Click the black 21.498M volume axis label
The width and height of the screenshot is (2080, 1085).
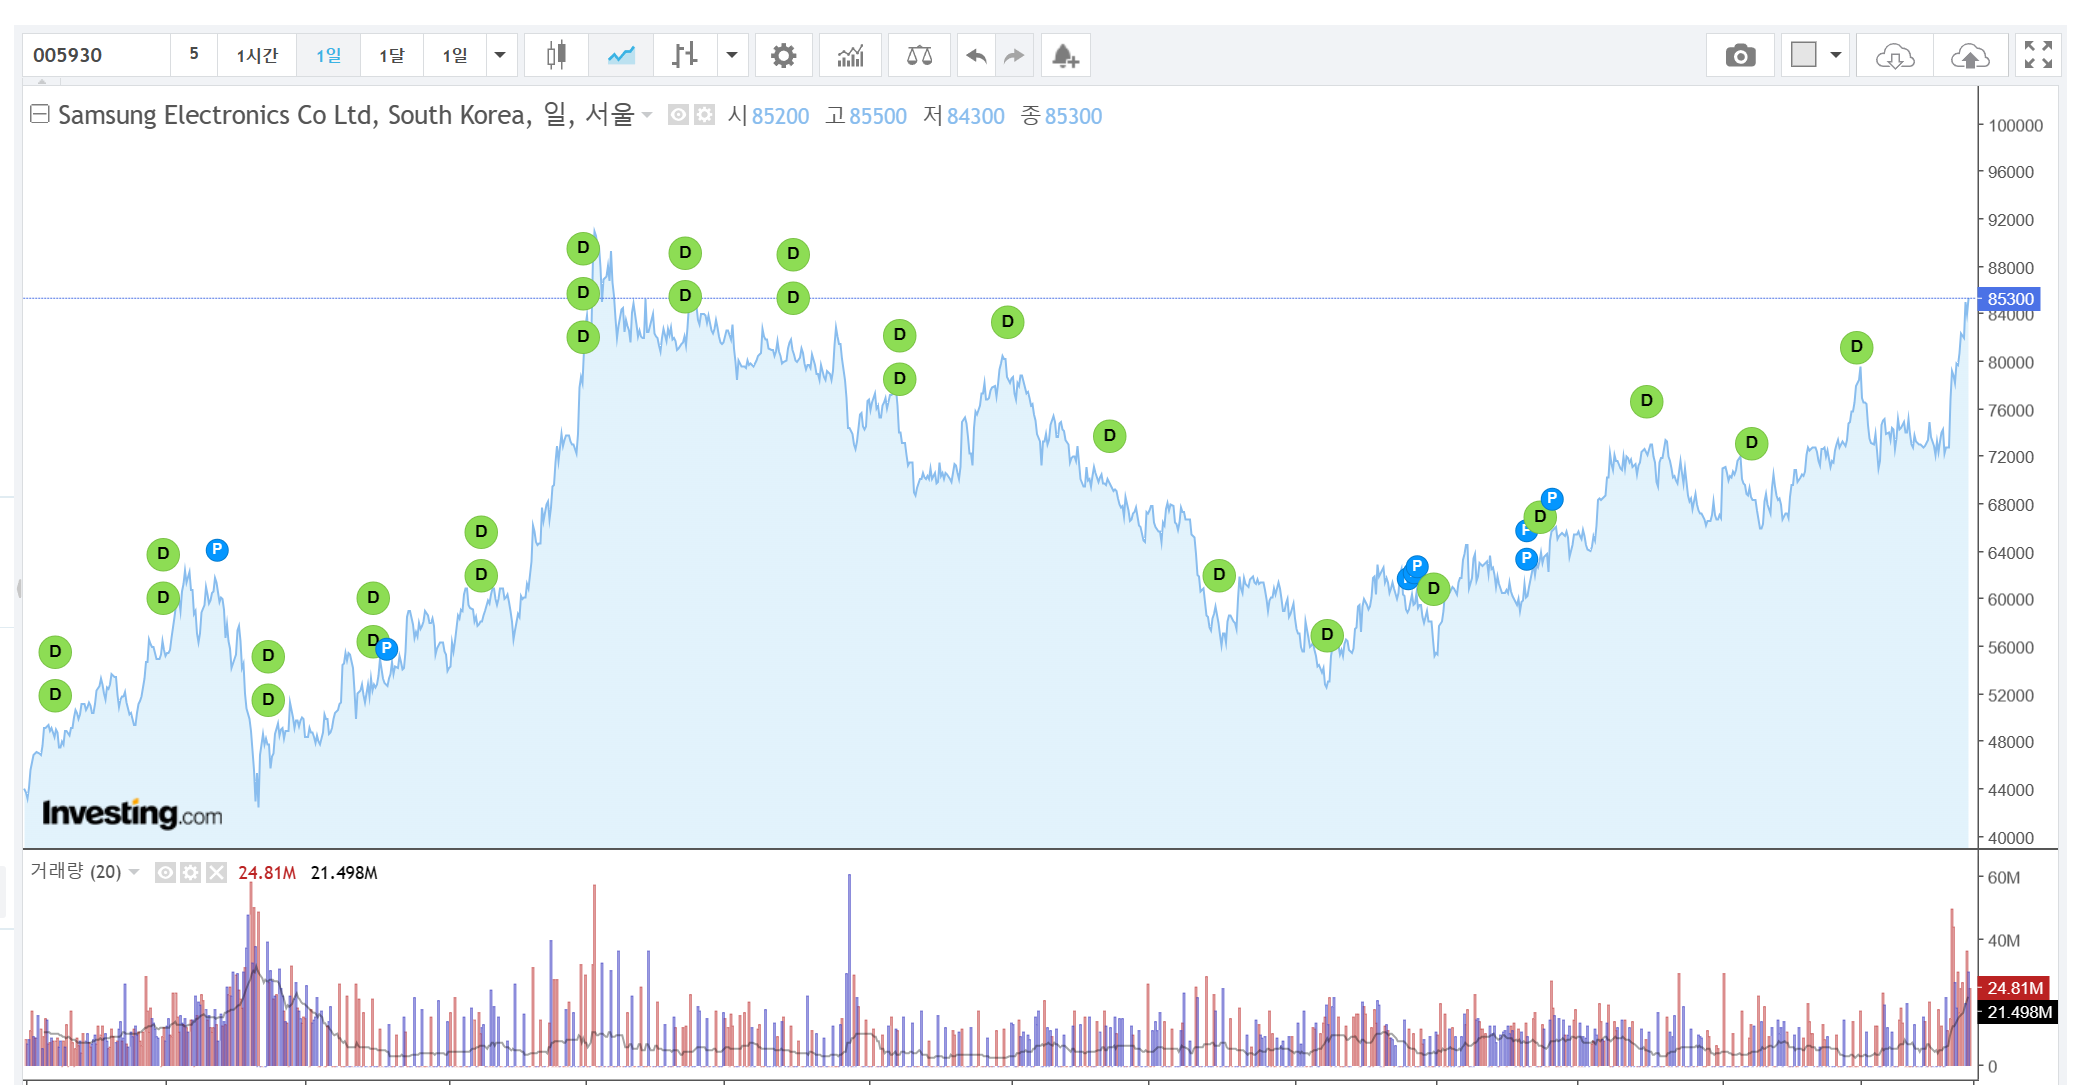2018,1012
